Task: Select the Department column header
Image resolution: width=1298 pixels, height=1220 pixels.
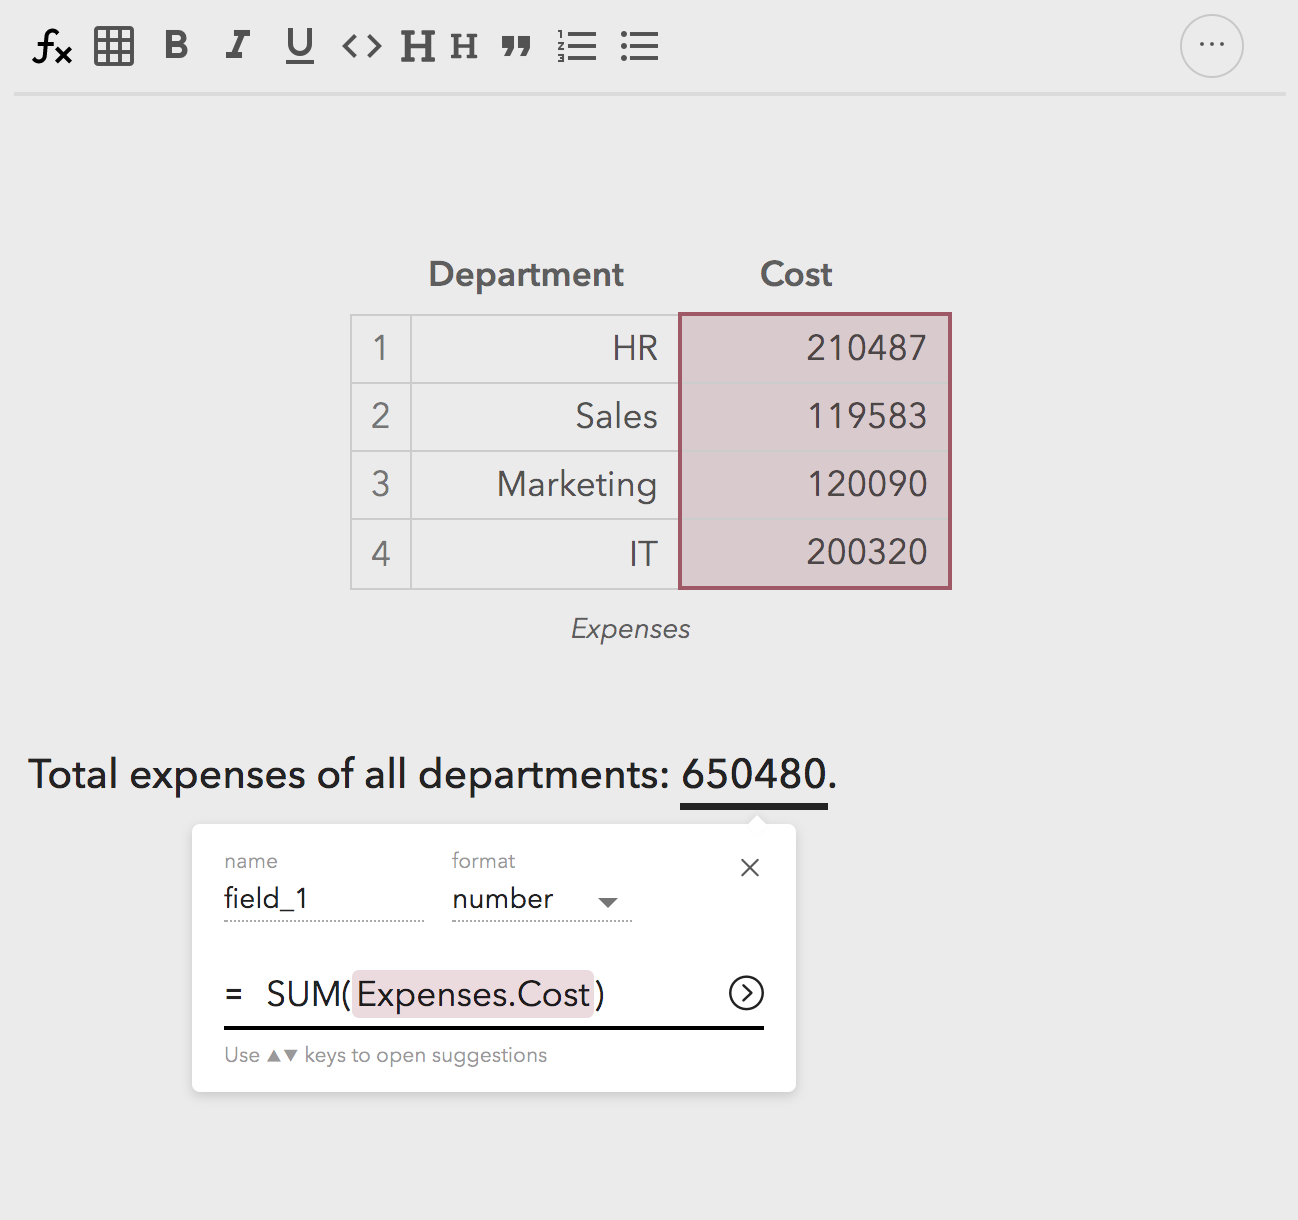Action: [526, 274]
